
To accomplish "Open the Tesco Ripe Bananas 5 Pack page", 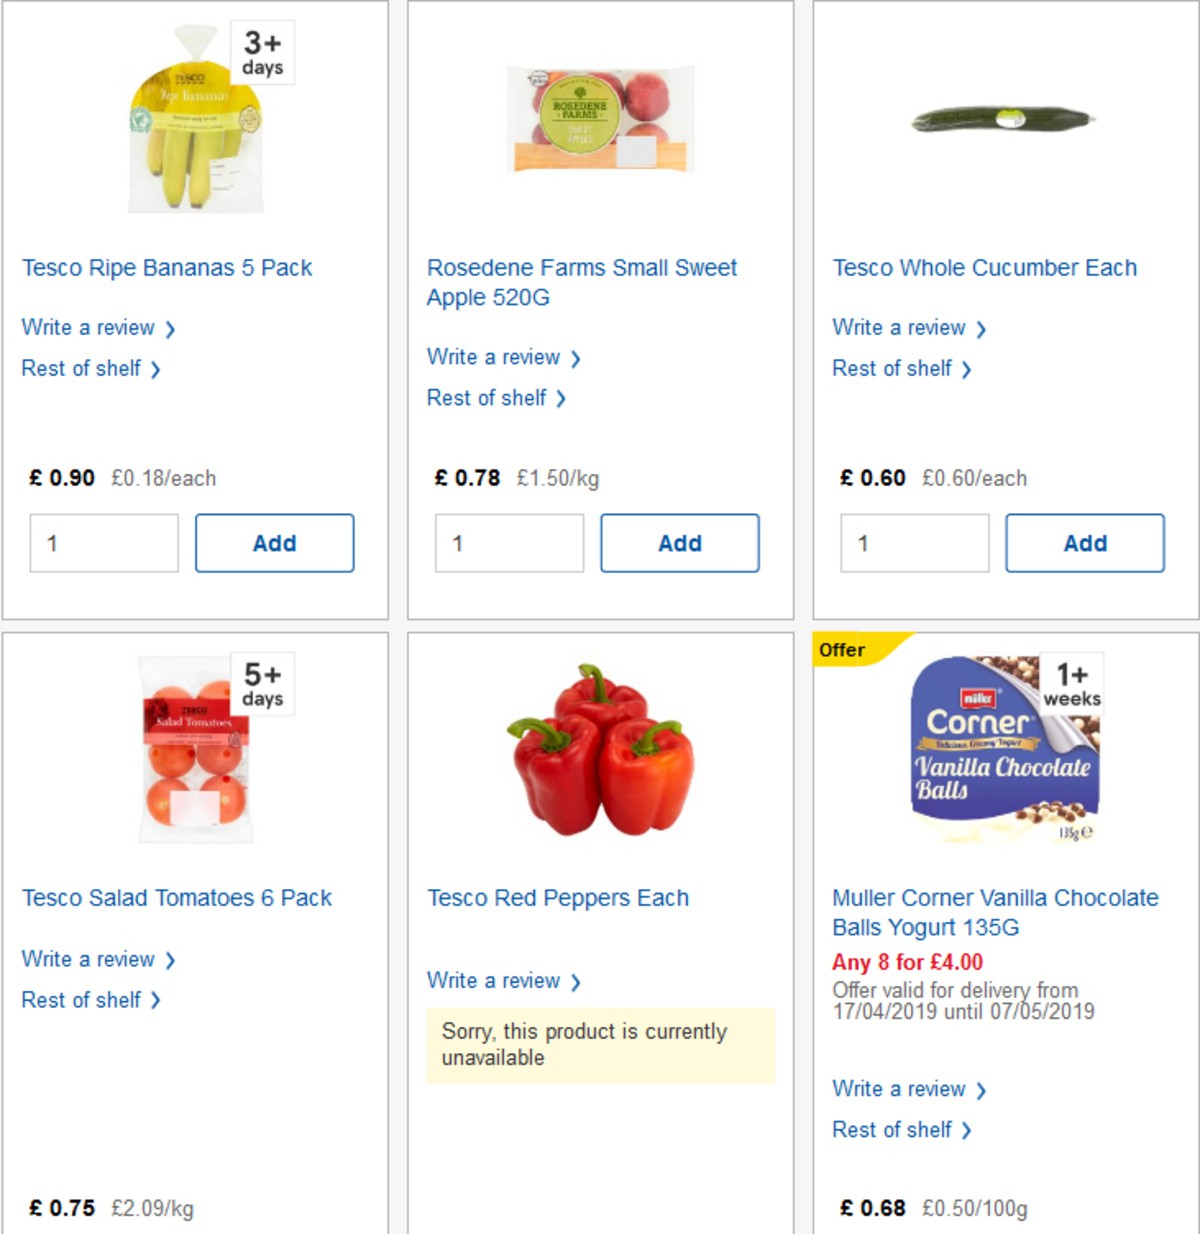I will pos(167,267).
